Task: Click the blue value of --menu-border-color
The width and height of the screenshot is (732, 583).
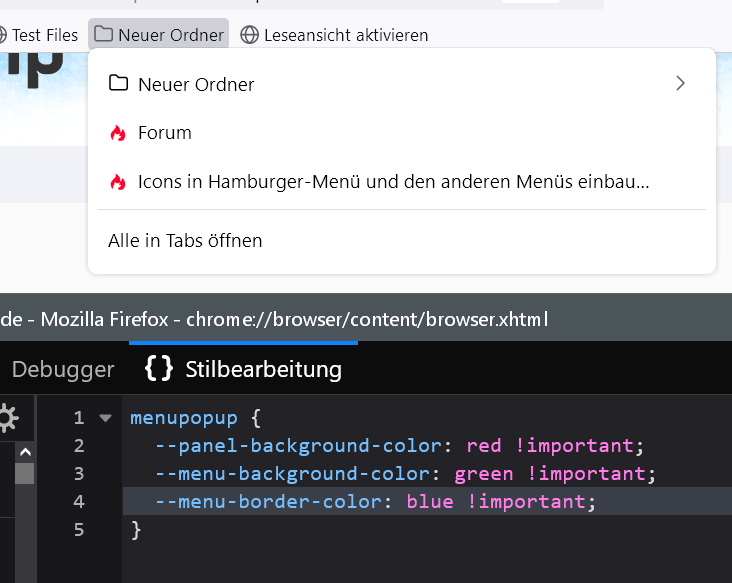Action: (x=429, y=501)
